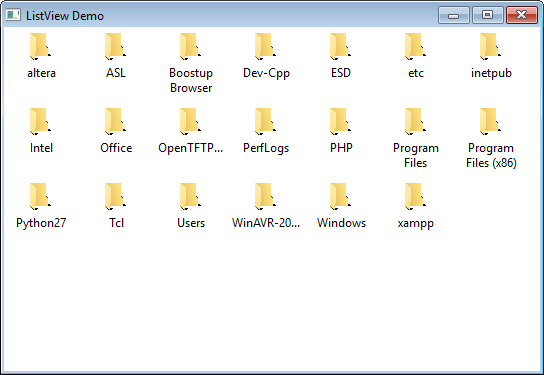Image resolution: width=544 pixels, height=375 pixels.
Task: Select the Office folder icon
Action: [x=116, y=121]
